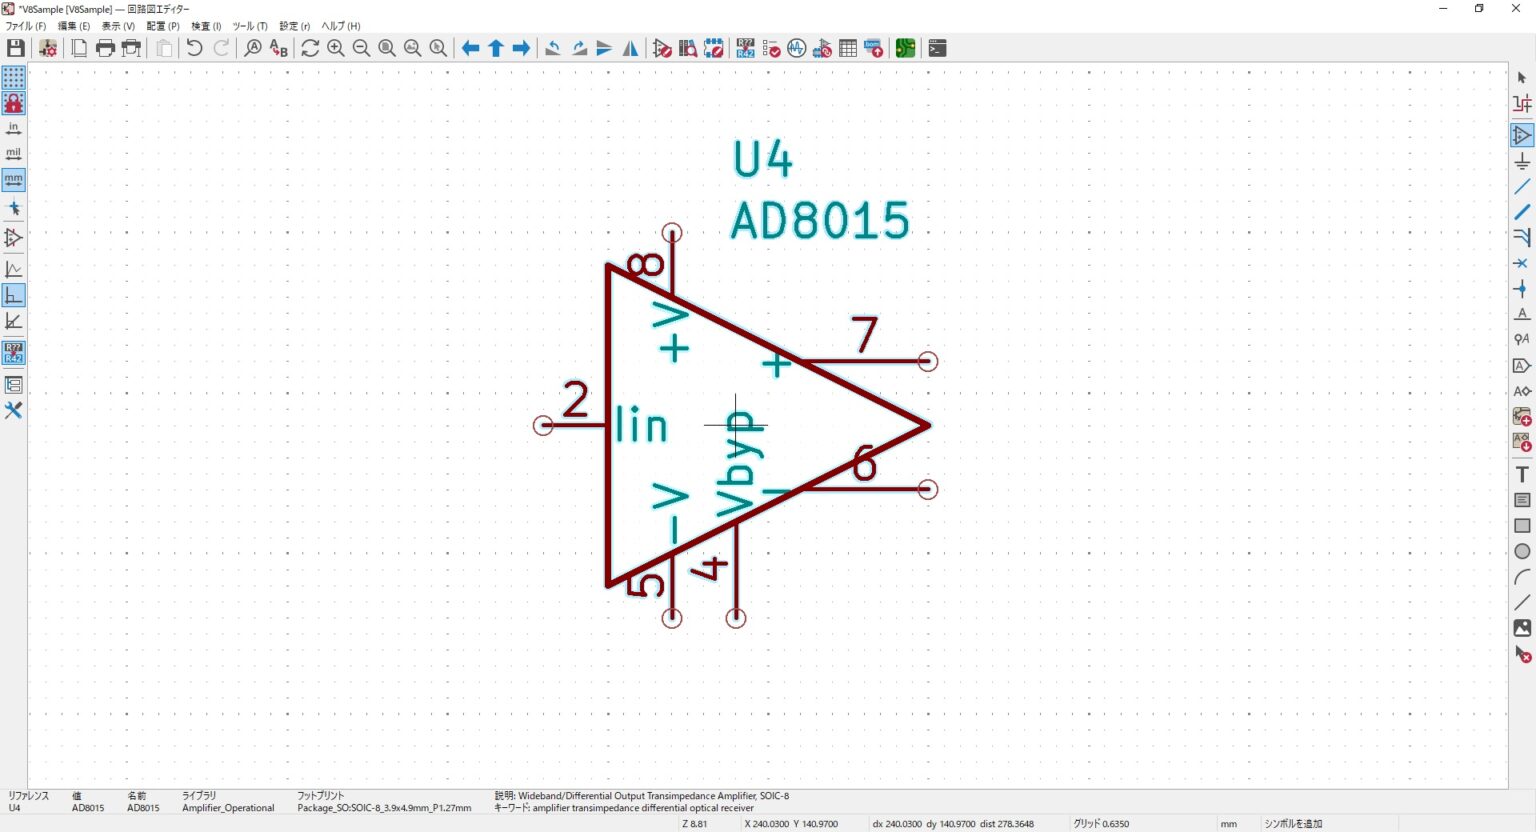Open the PCB editor from the toolbar
Image resolution: width=1536 pixels, height=832 pixels.
(x=905, y=48)
